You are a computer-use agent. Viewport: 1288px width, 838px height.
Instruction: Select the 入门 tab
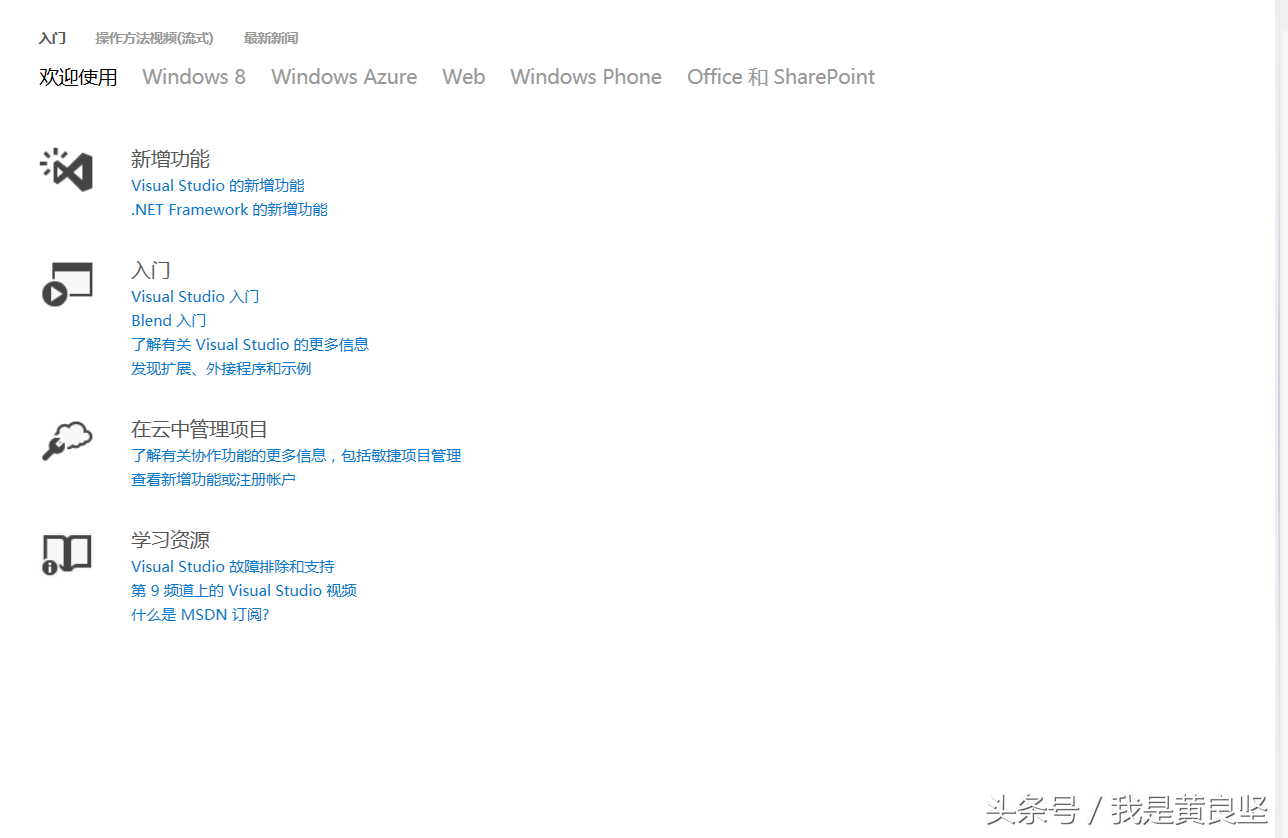pyautogui.click(x=52, y=38)
